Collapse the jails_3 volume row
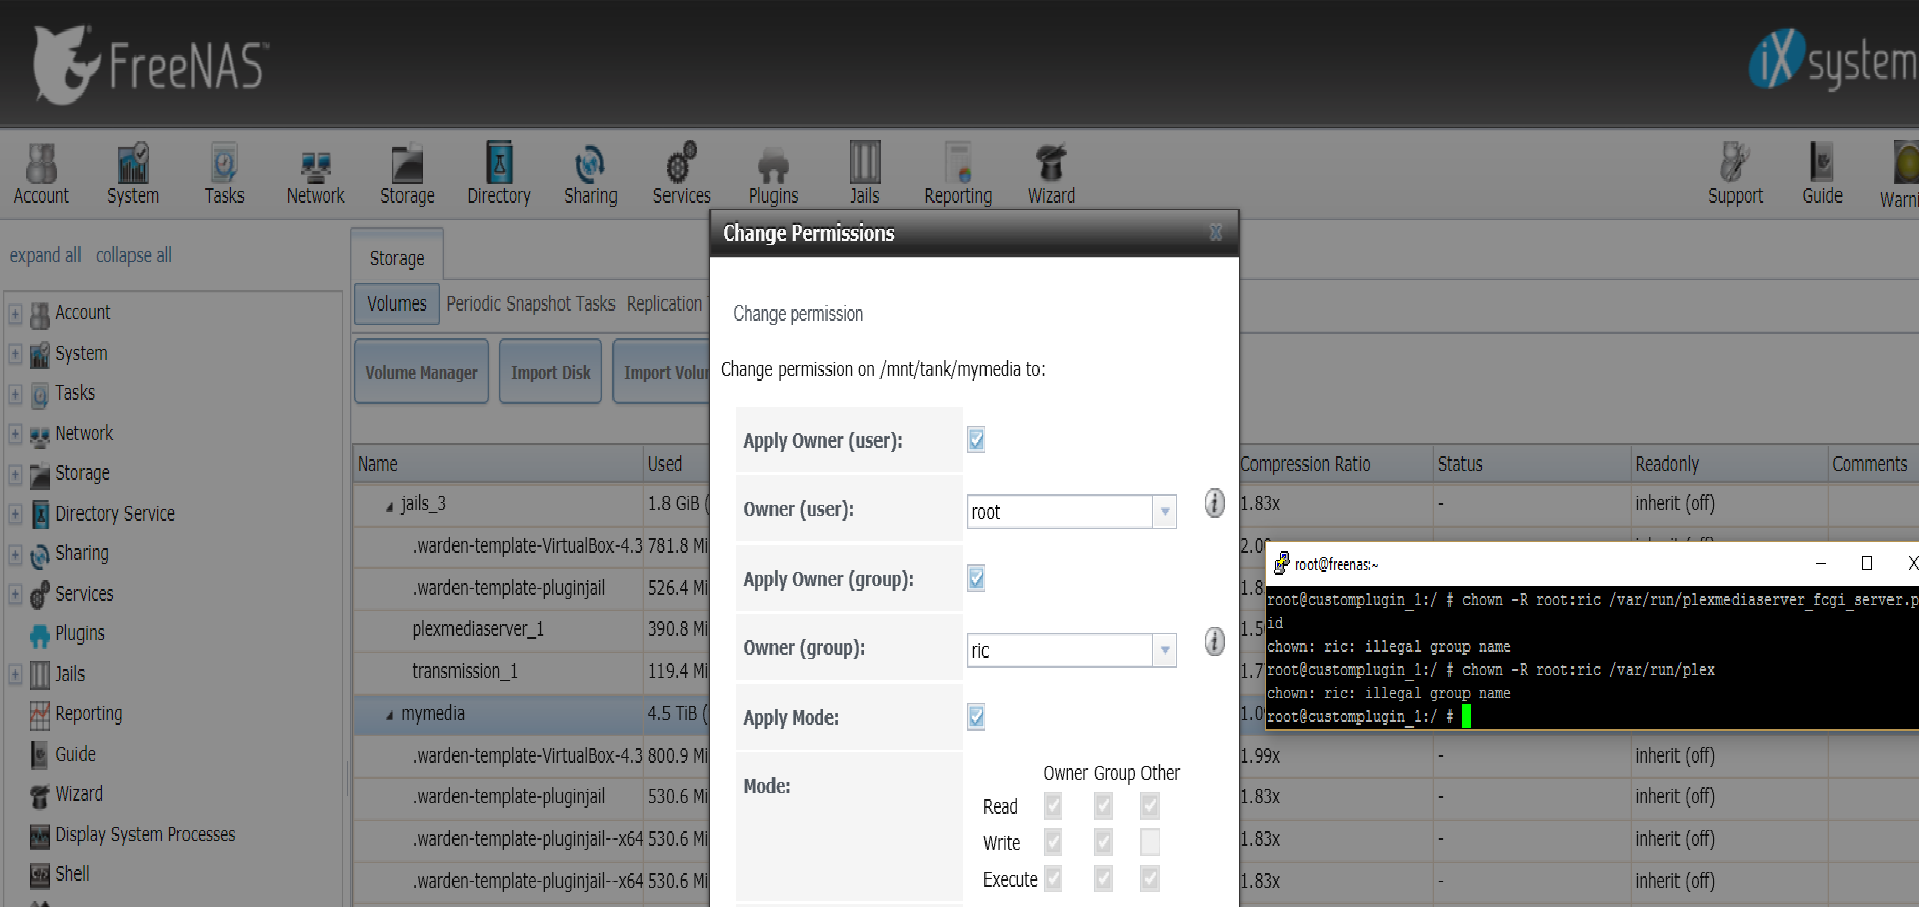The image size is (1919, 907). pyautogui.click(x=389, y=507)
